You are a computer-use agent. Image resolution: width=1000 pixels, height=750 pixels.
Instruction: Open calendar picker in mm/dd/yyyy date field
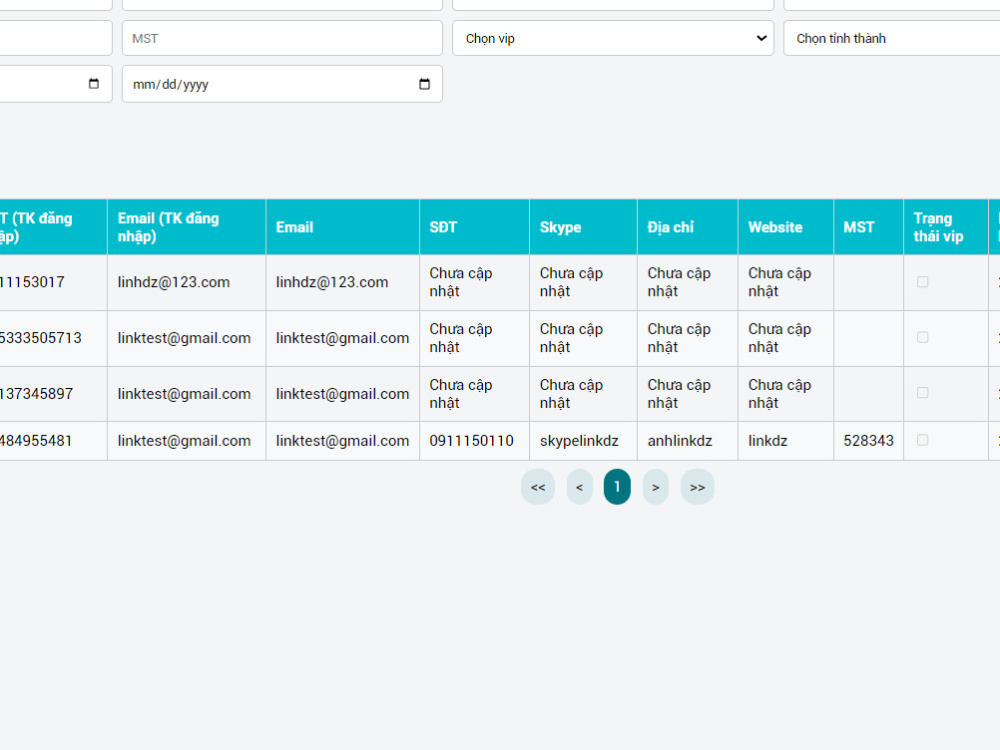(x=424, y=84)
